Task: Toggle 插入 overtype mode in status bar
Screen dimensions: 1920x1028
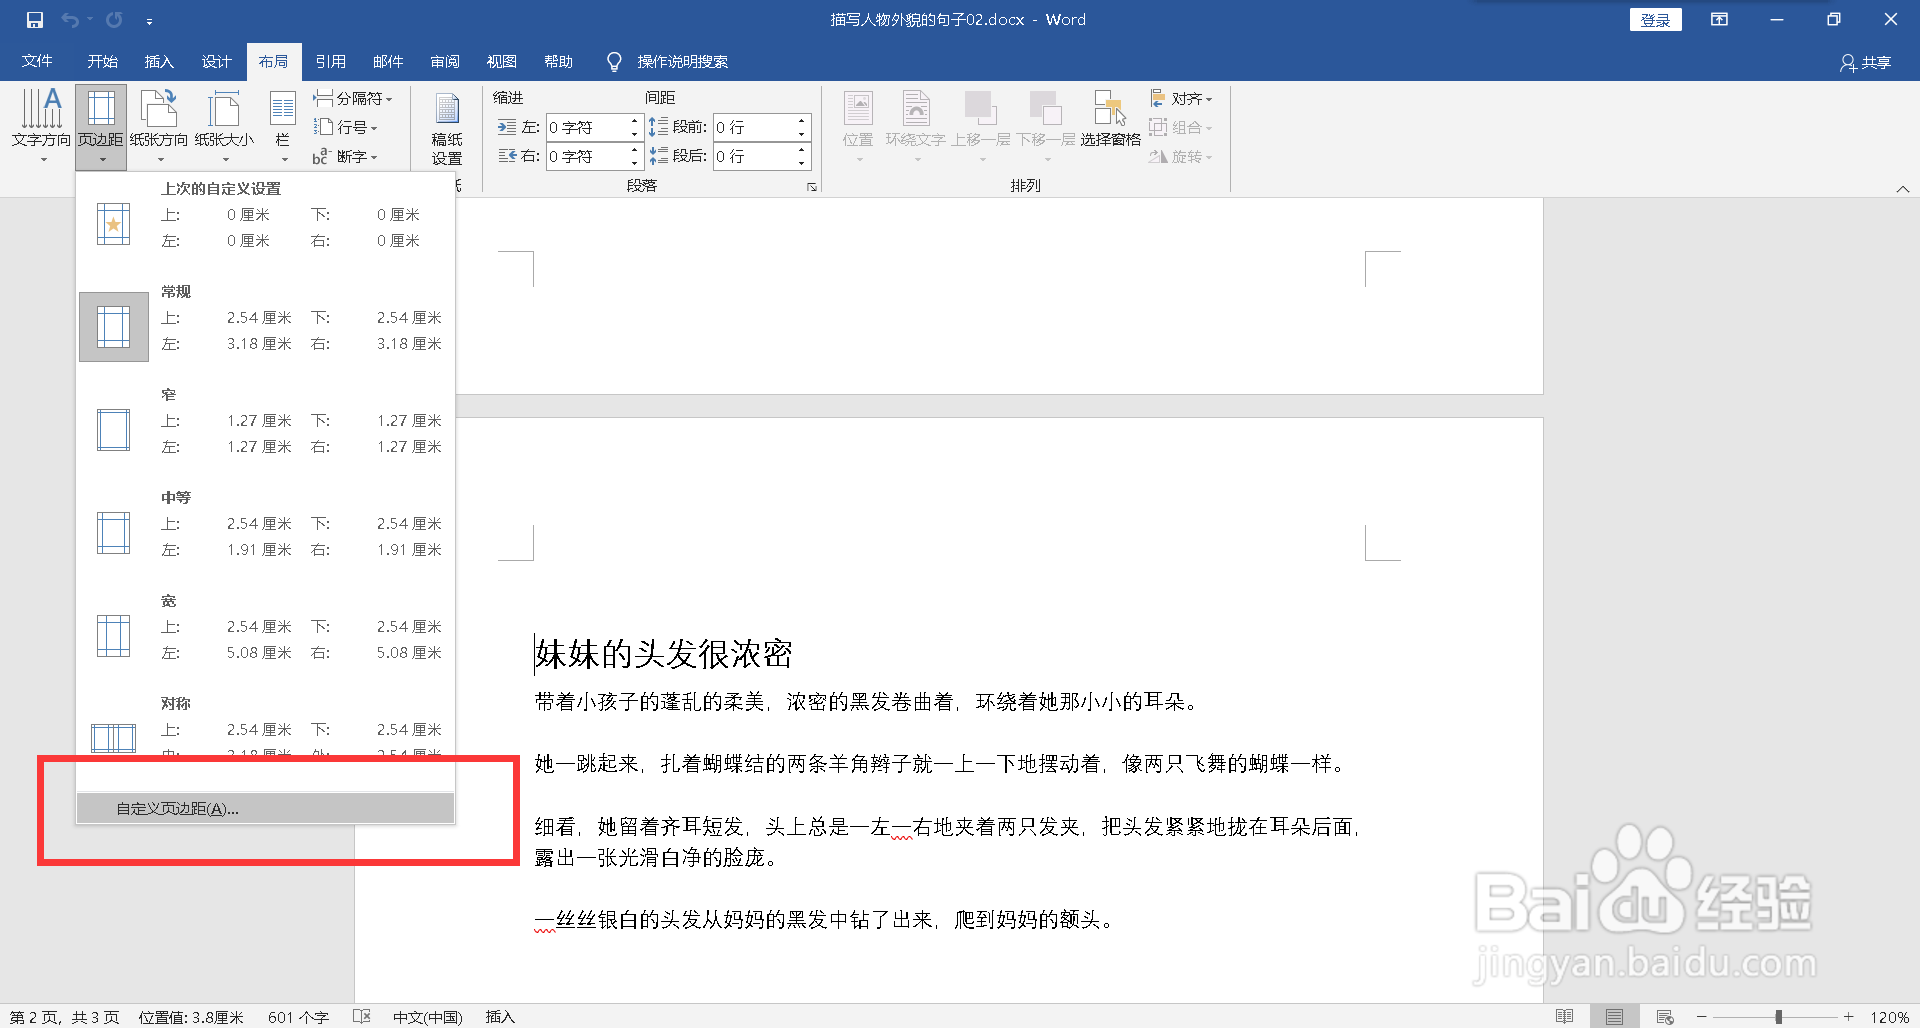Action: (x=500, y=1017)
